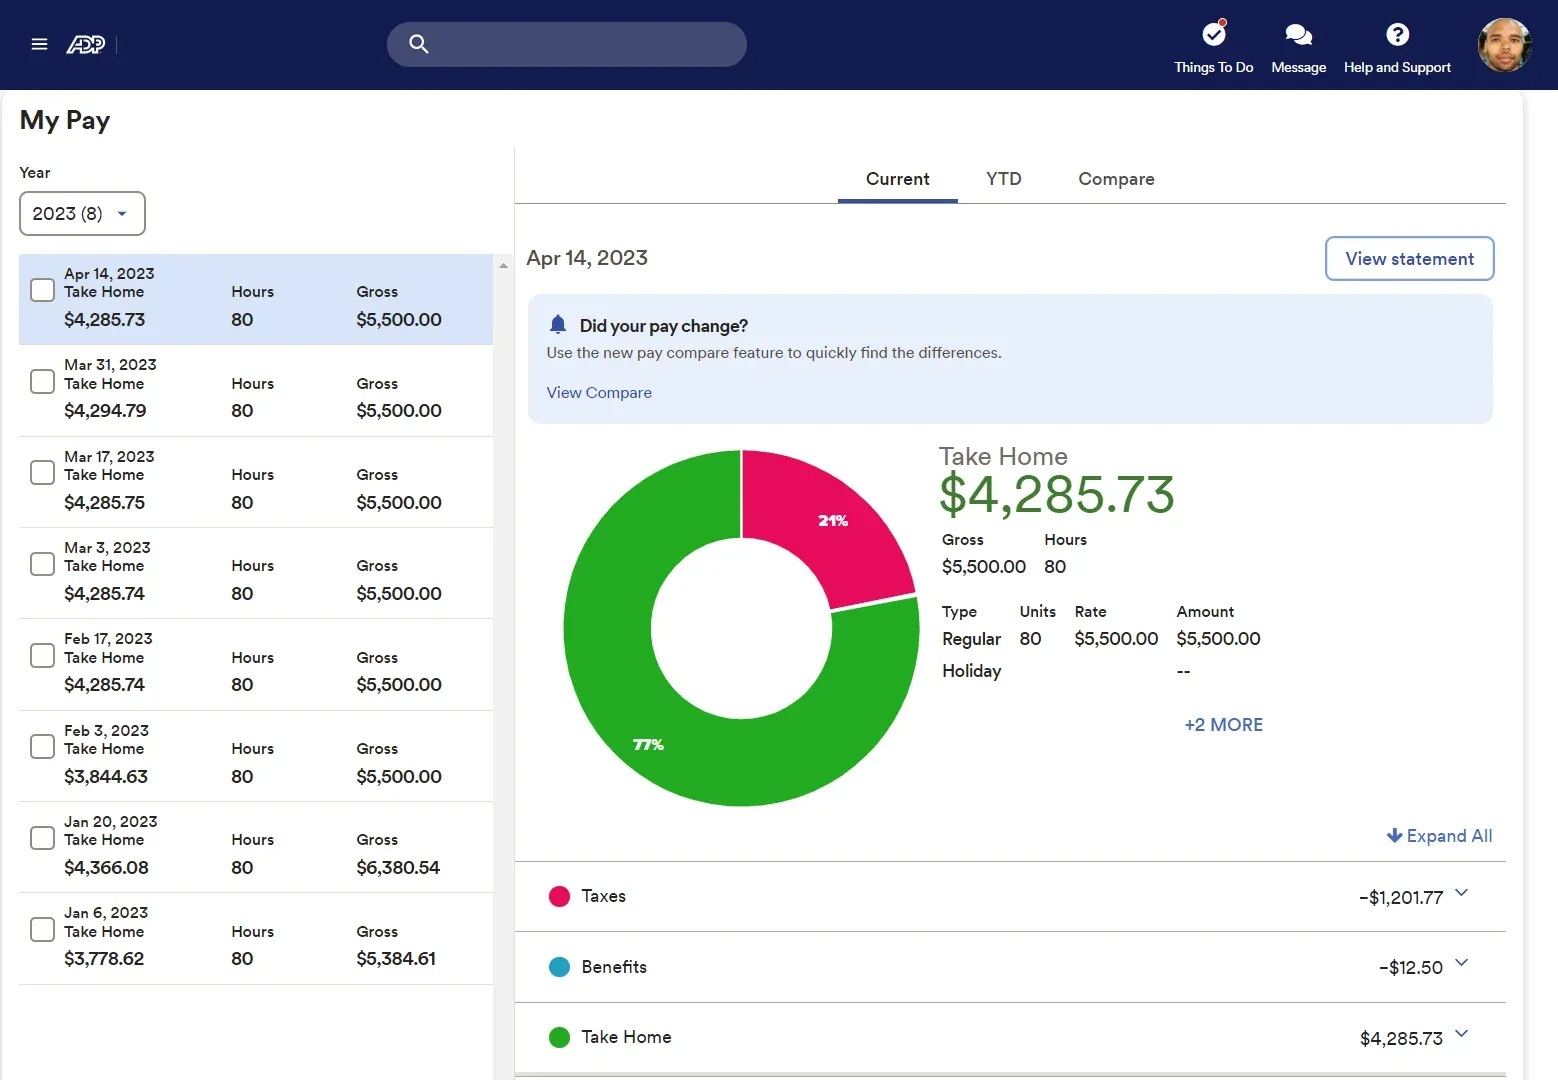The width and height of the screenshot is (1558, 1080).
Task: Switch to the Compare tab
Action: click(1116, 179)
